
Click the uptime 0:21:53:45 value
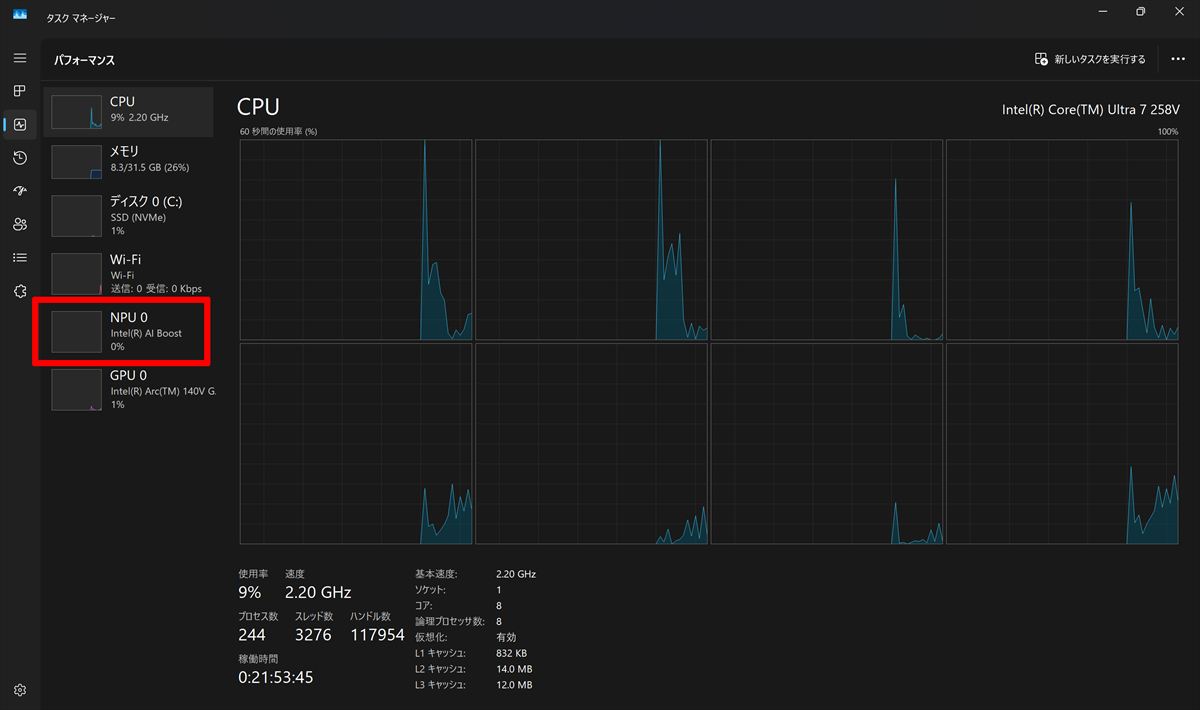[276, 677]
